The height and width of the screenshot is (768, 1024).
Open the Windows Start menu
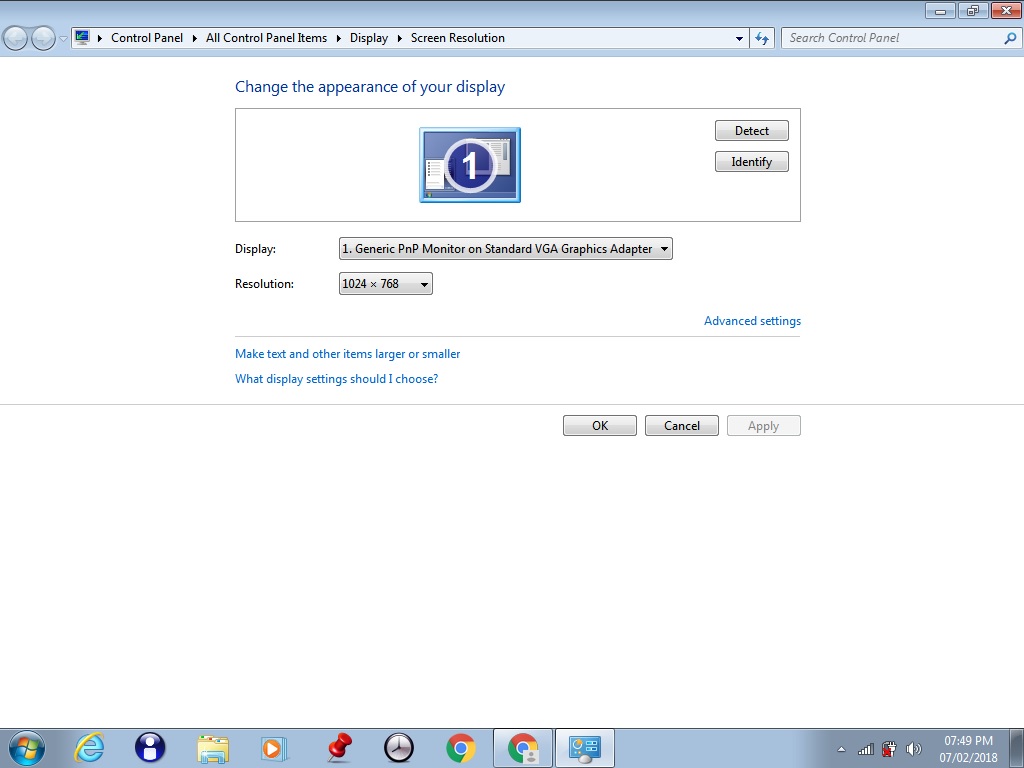27,748
